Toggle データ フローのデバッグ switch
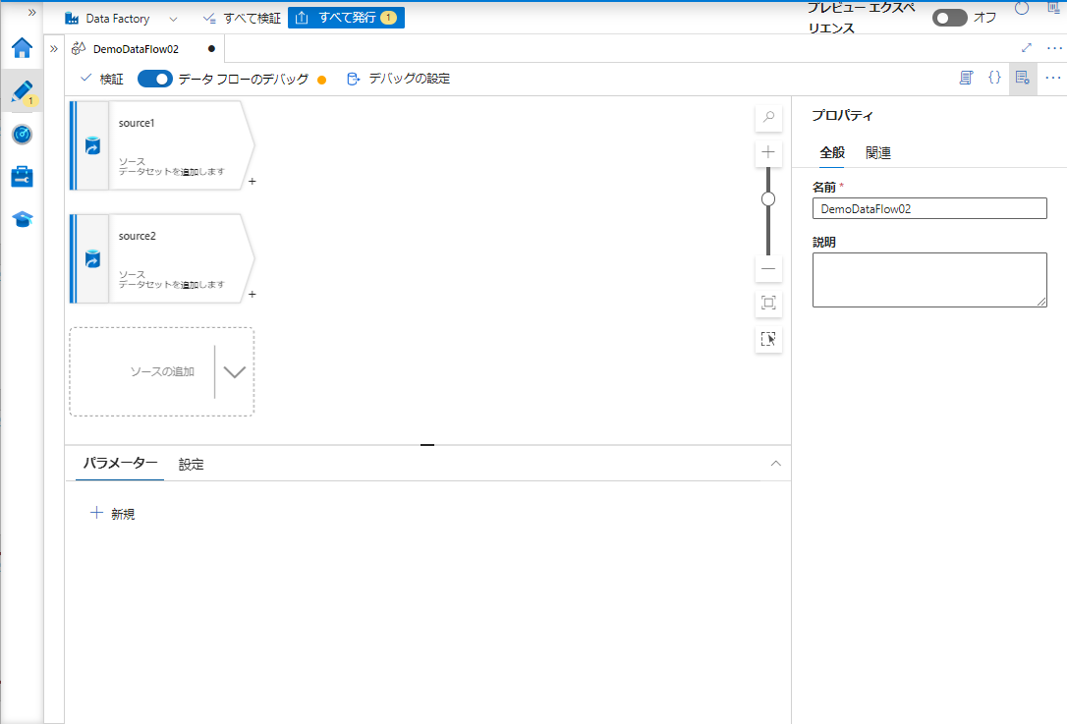1067x724 pixels. [155, 79]
